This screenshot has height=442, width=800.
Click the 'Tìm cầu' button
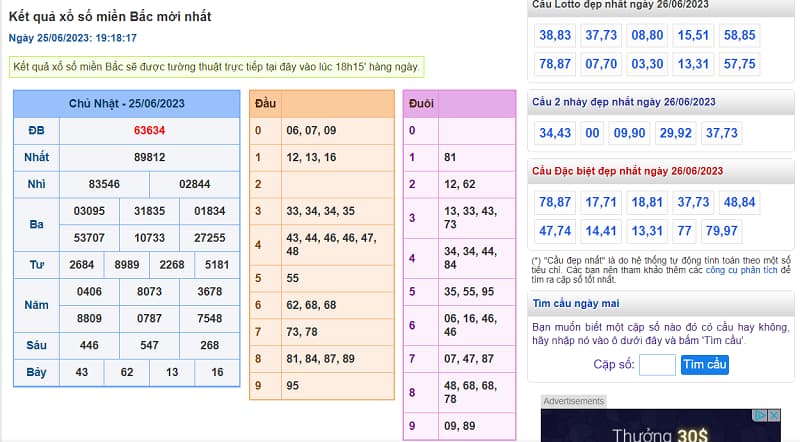tap(704, 365)
